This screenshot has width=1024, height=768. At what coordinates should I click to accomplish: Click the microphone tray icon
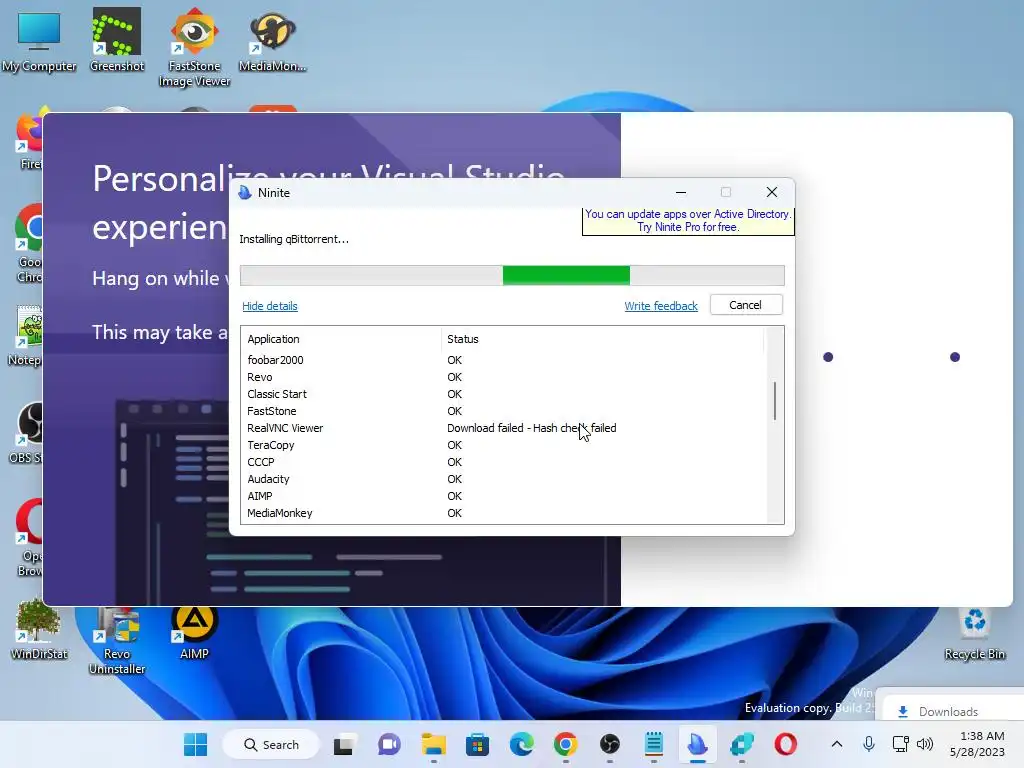(869, 744)
